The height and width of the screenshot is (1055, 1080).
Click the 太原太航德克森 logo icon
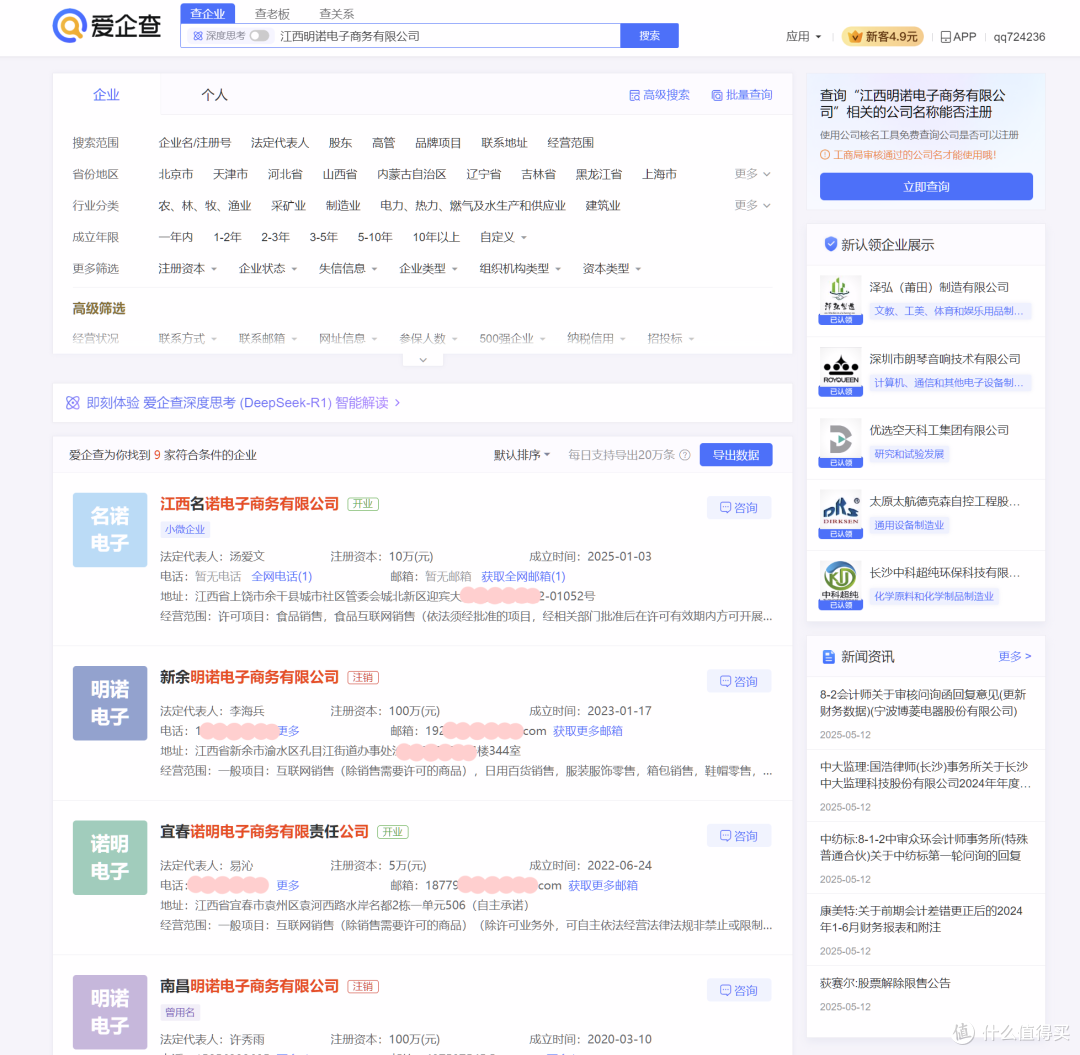coord(840,514)
